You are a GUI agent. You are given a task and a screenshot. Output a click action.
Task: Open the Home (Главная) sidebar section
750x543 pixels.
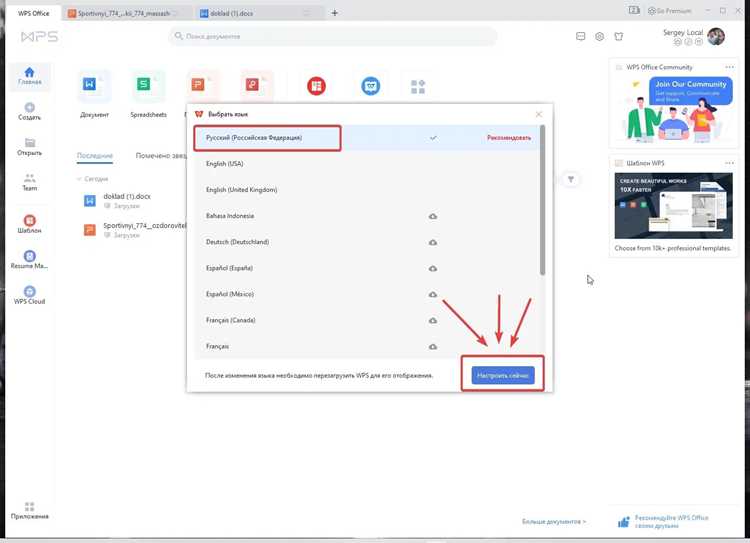[x=29, y=76]
